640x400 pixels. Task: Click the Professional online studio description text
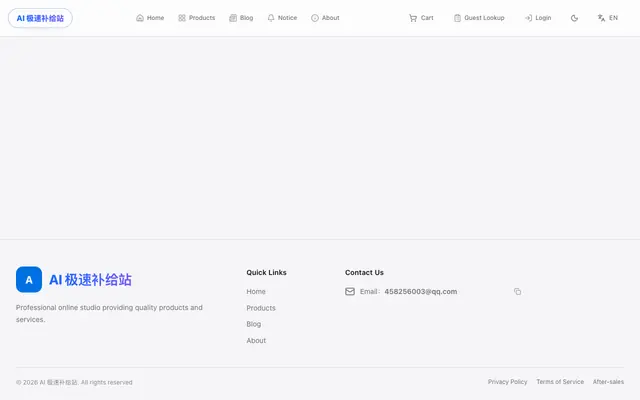coord(109,313)
